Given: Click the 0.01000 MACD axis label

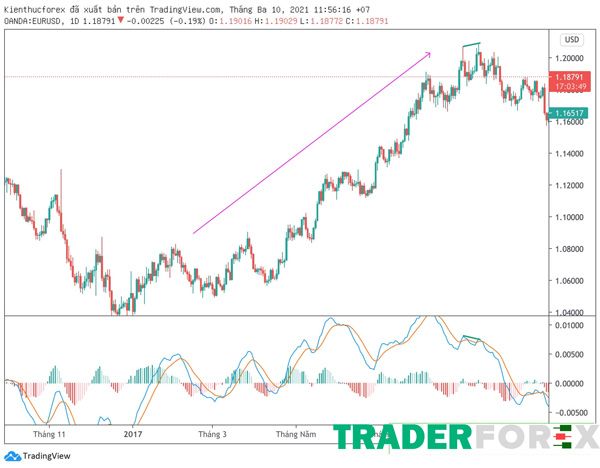Looking at the screenshot, I should click(569, 325).
